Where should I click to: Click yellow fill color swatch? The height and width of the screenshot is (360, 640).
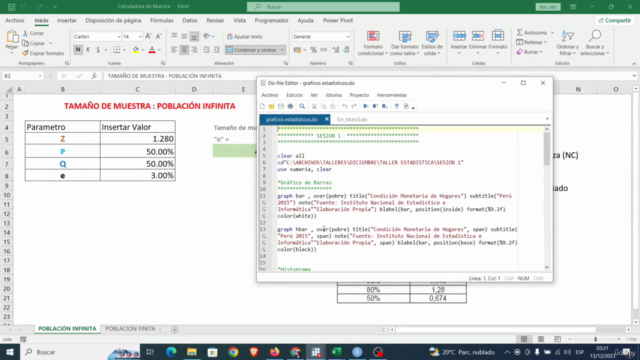tap(136, 50)
